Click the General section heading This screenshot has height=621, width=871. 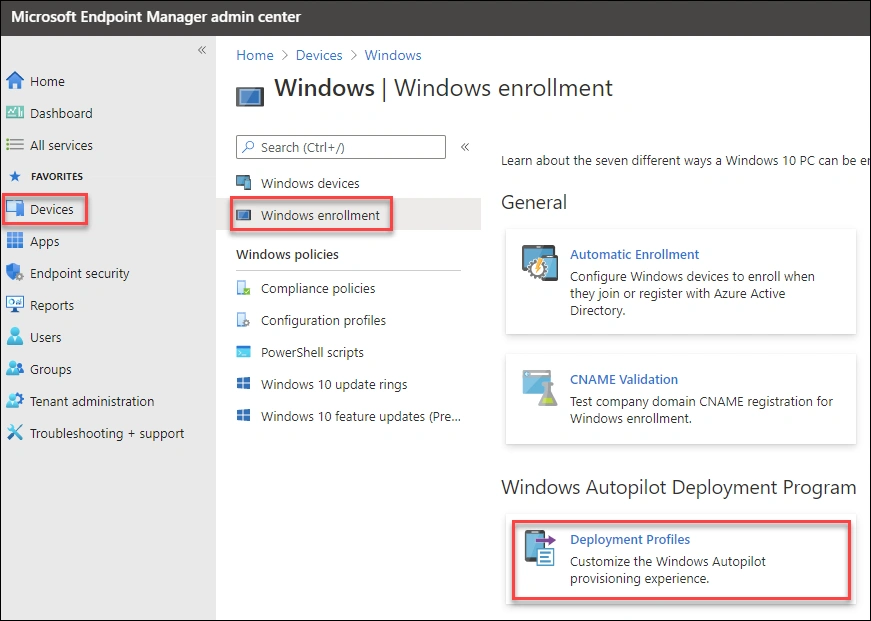pyautogui.click(x=534, y=202)
